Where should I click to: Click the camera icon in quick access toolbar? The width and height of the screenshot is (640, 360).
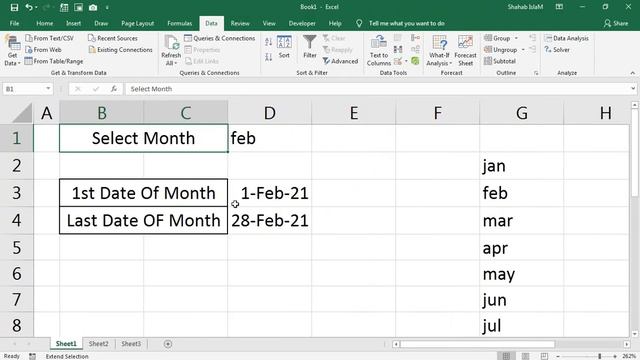click(x=93, y=7)
